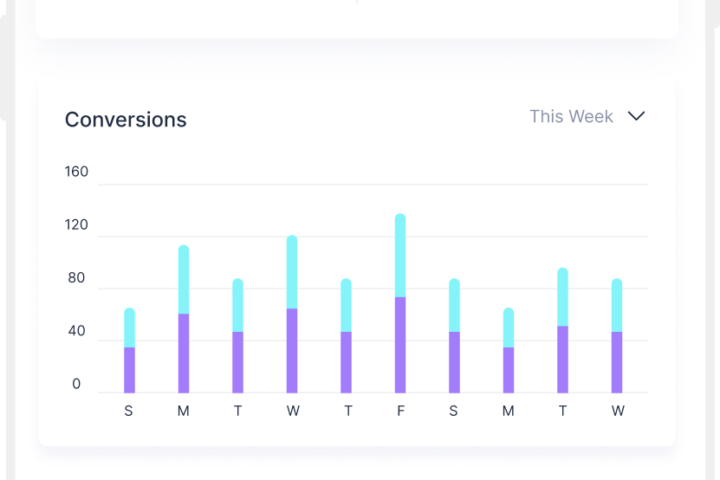Image resolution: width=720 pixels, height=480 pixels.
Task: Select the purple base of the leftmost bar
Action: coord(129,370)
